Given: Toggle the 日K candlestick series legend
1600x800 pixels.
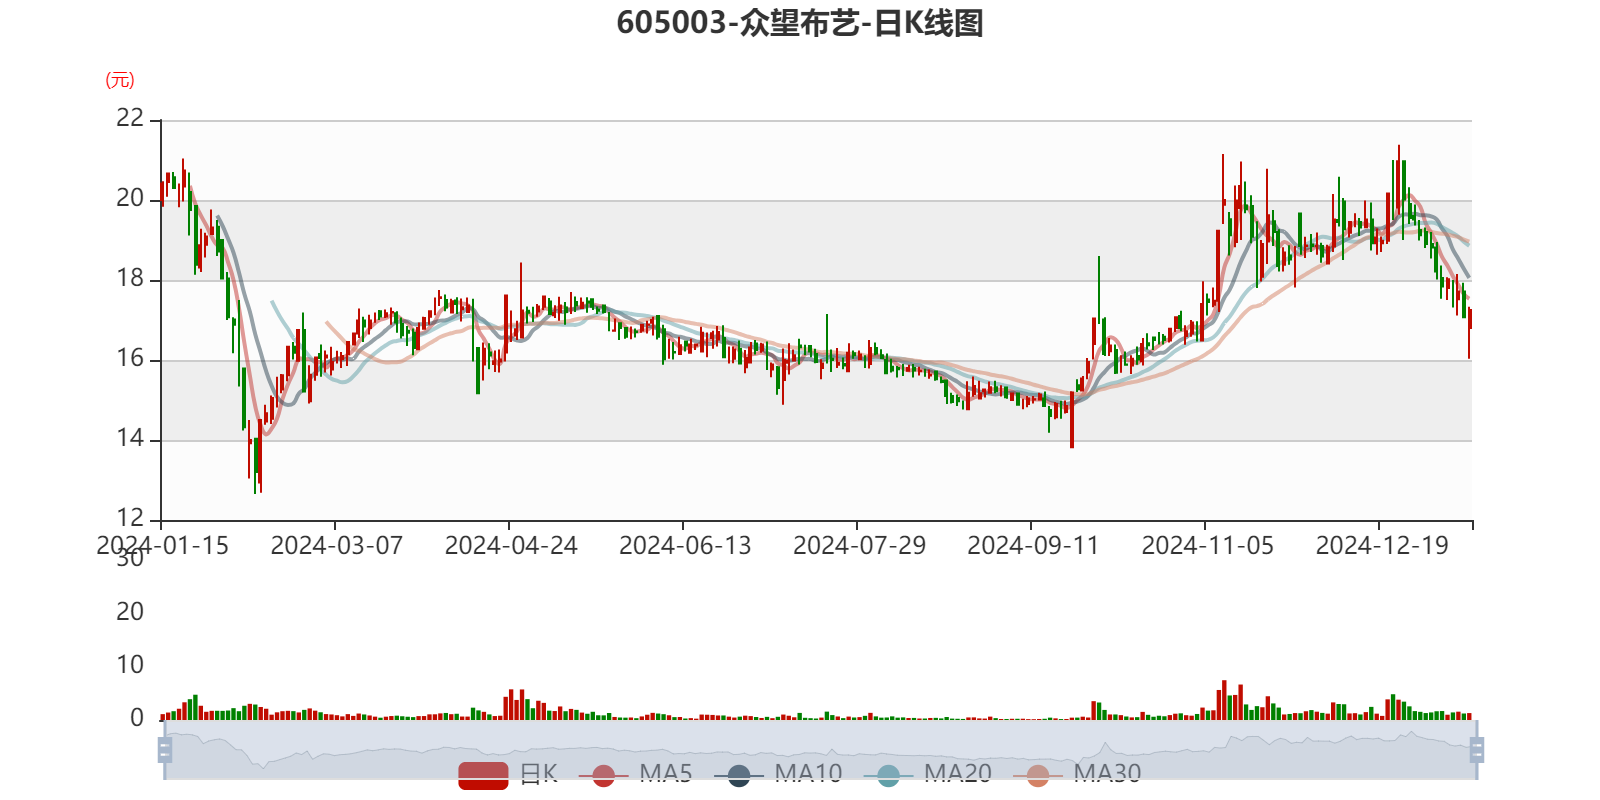Looking at the screenshot, I should coord(508,775).
